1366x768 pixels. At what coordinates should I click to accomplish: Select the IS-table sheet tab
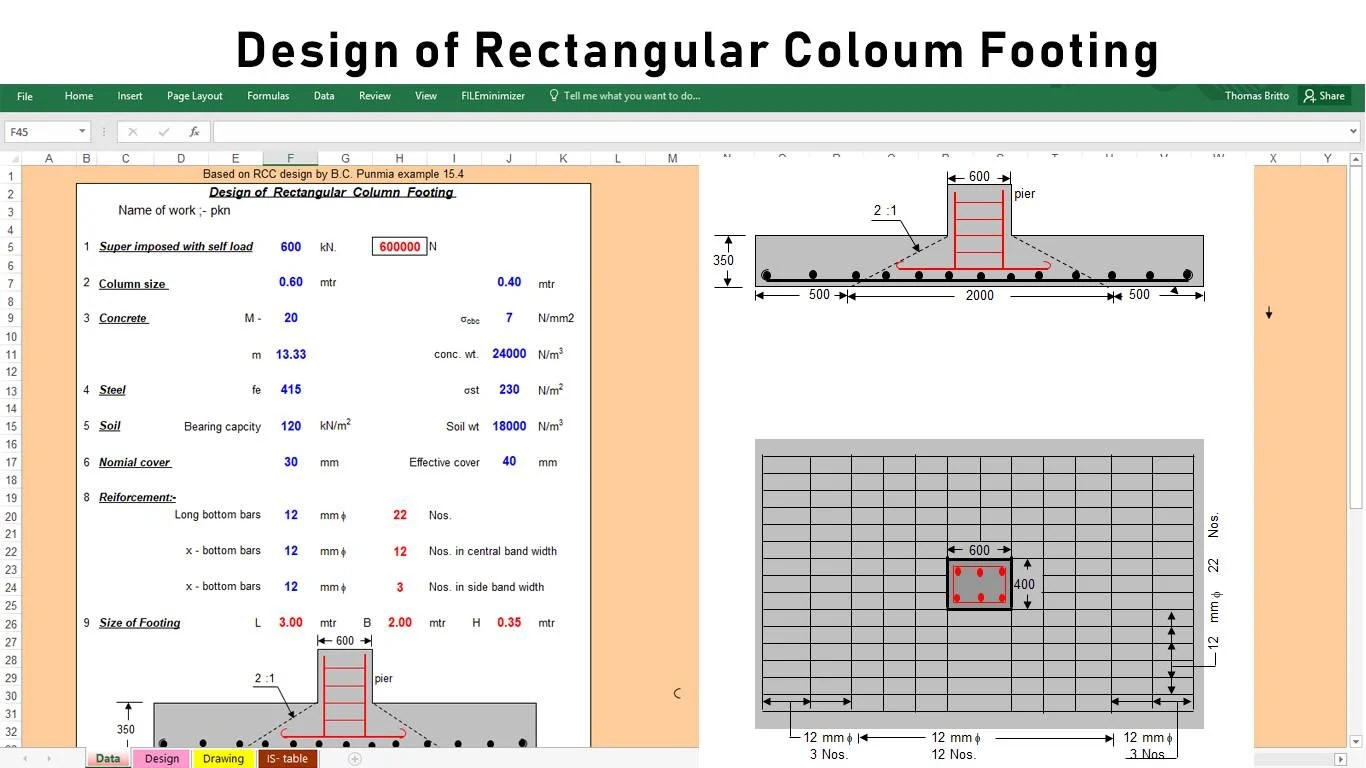[x=287, y=759]
